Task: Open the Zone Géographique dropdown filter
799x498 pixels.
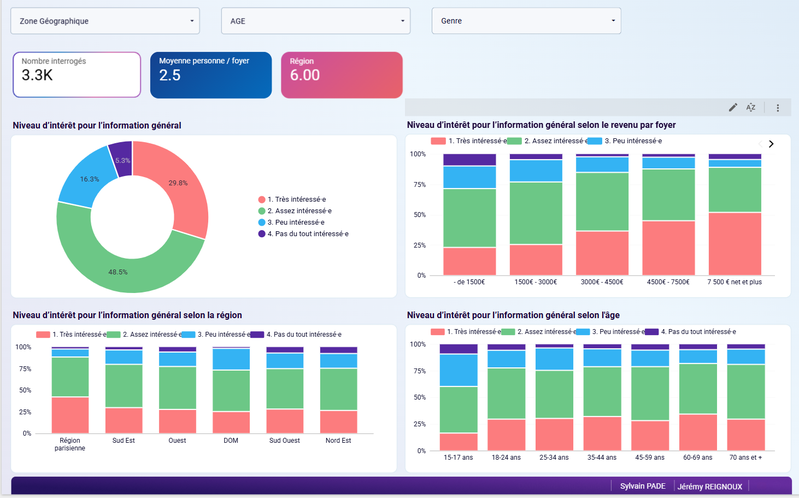Action: point(104,20)
